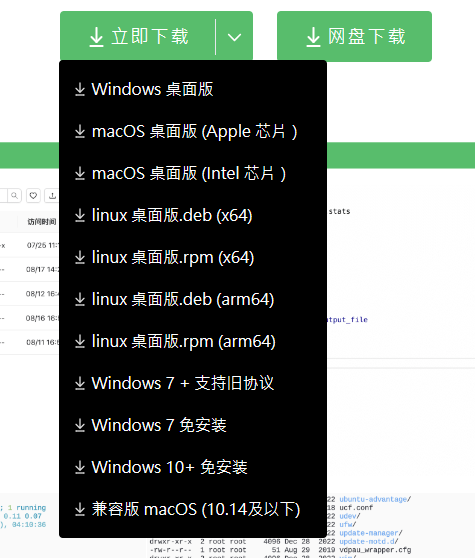
Task: Choose macOS 桌面版 (Intel 芯片)
Action: [x=193, y=173]
